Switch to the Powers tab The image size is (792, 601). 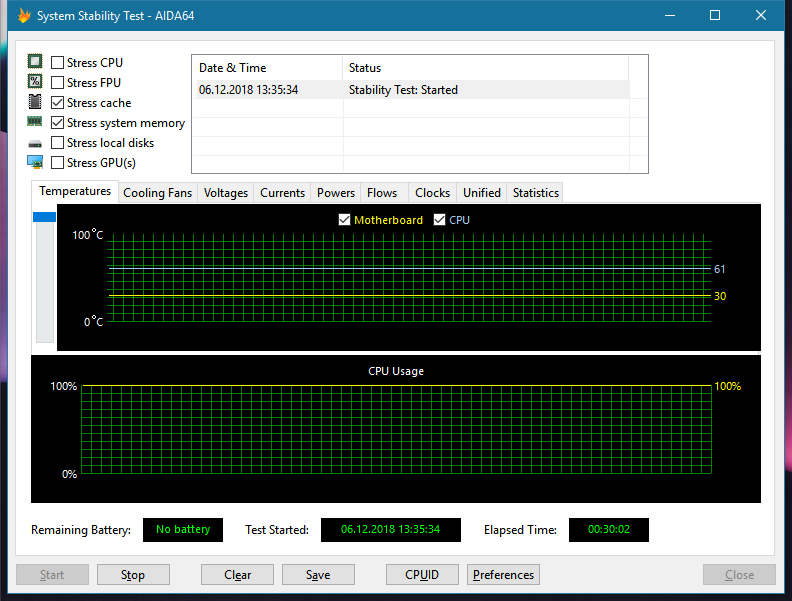[x=336, y=193]
